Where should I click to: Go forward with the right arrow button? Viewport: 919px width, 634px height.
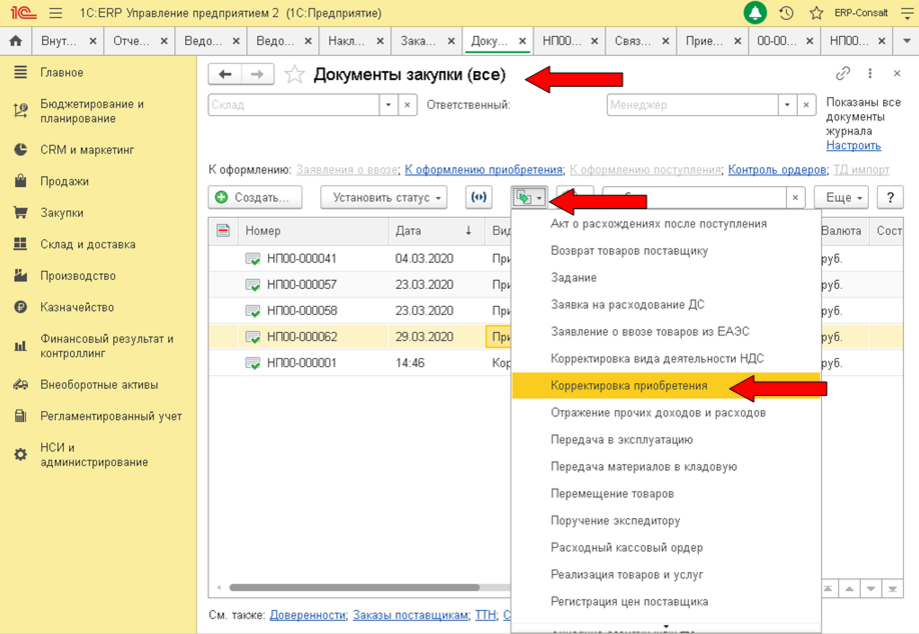[257, 74]
